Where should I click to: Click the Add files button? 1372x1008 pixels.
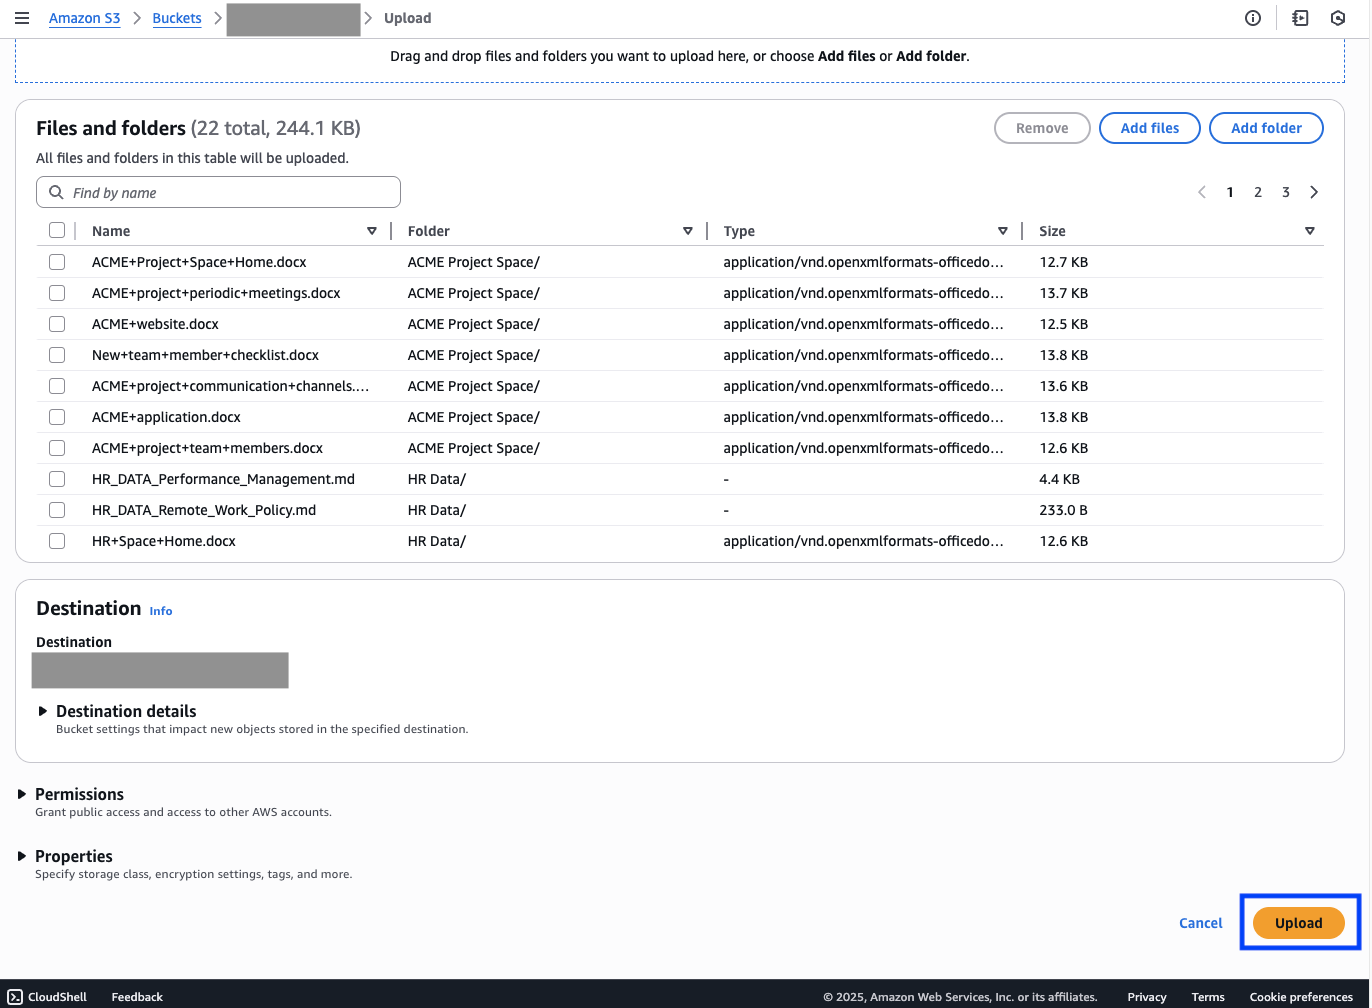[x=1150, y=128]
